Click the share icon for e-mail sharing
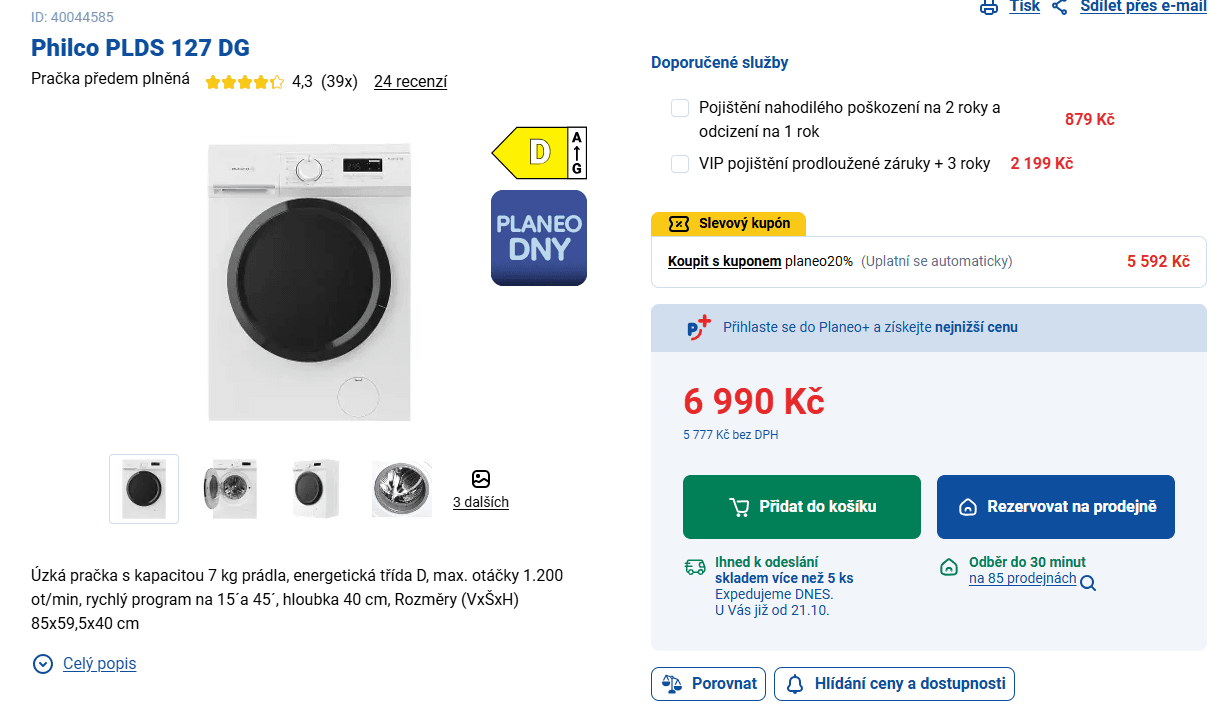 (x=1060, y=7)
